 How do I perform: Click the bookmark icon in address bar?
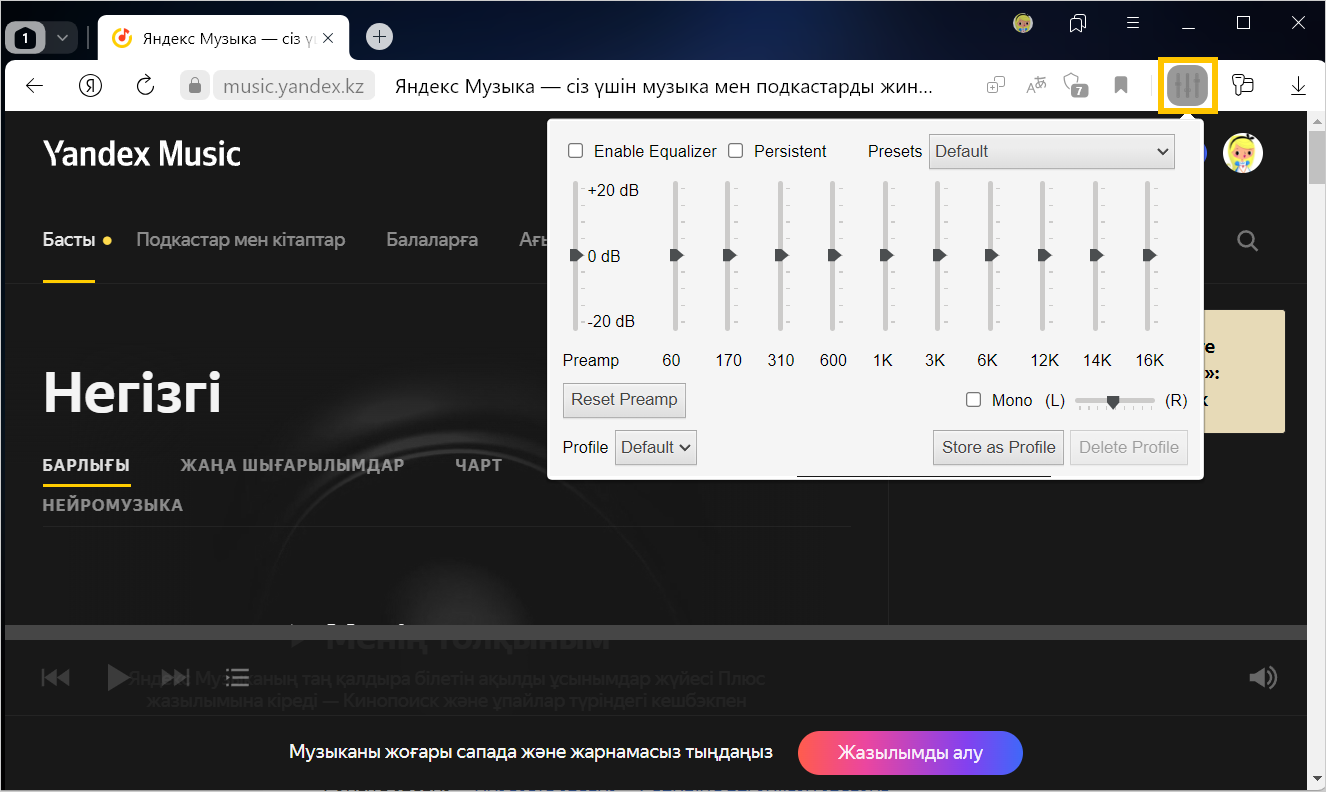[1121, 85]
